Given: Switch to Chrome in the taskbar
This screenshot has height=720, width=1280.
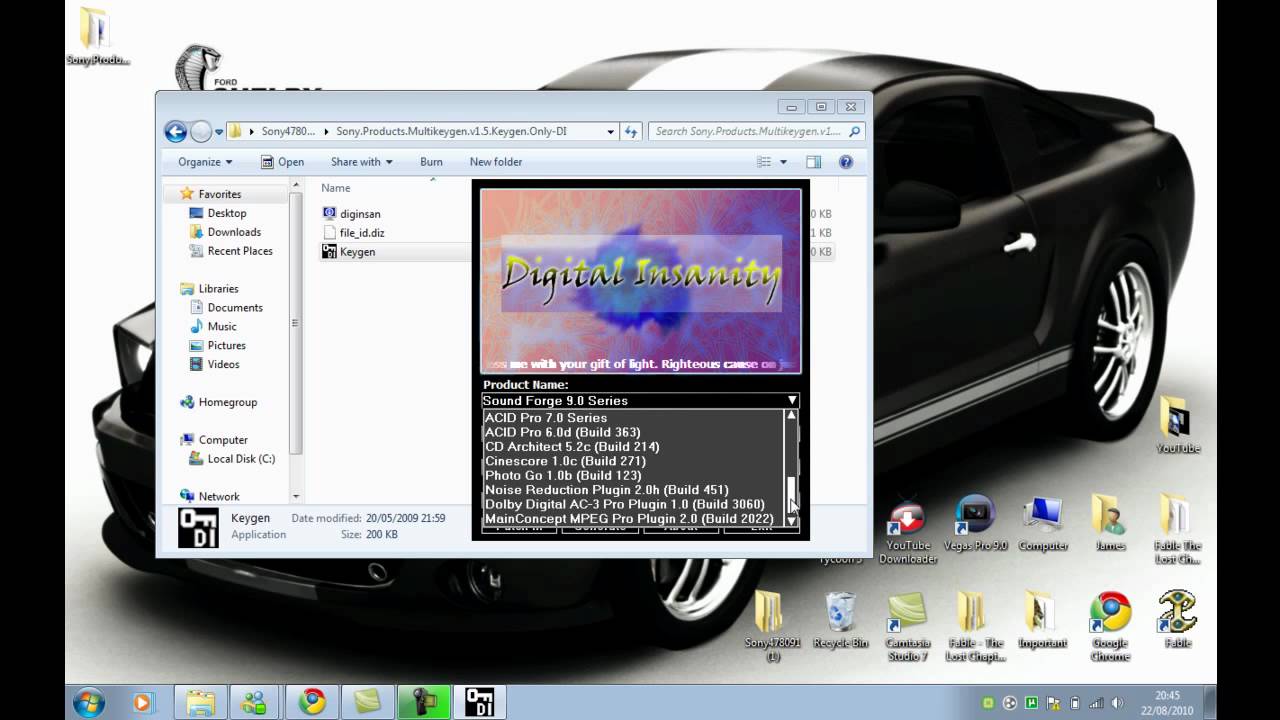Looking at the screenshot, I should 312,702.
